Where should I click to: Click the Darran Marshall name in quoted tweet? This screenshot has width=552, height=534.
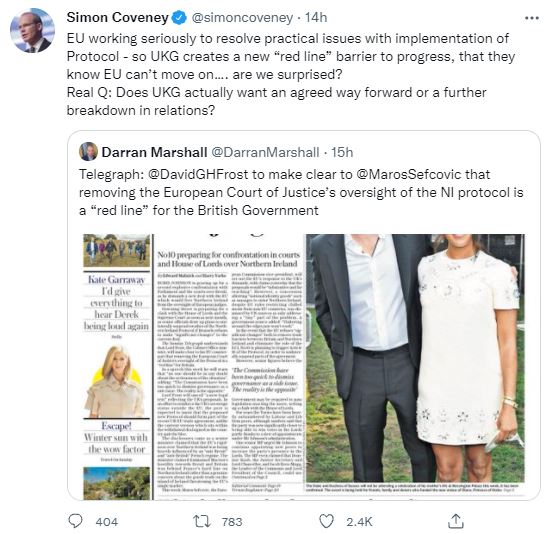(x=154, y=152)
